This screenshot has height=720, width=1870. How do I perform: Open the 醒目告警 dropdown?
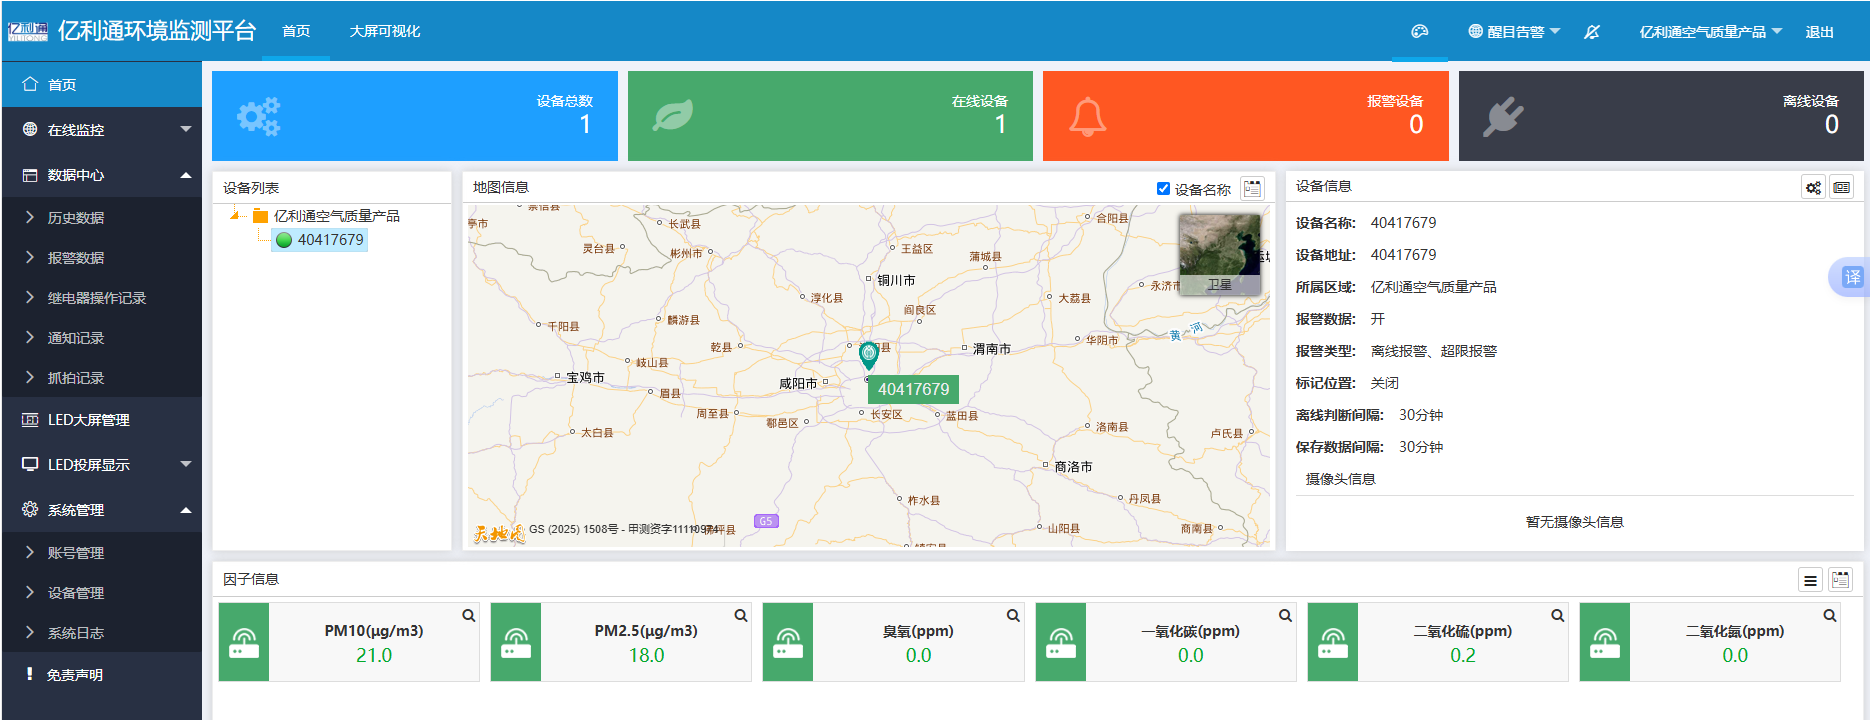pos(1513,32)
